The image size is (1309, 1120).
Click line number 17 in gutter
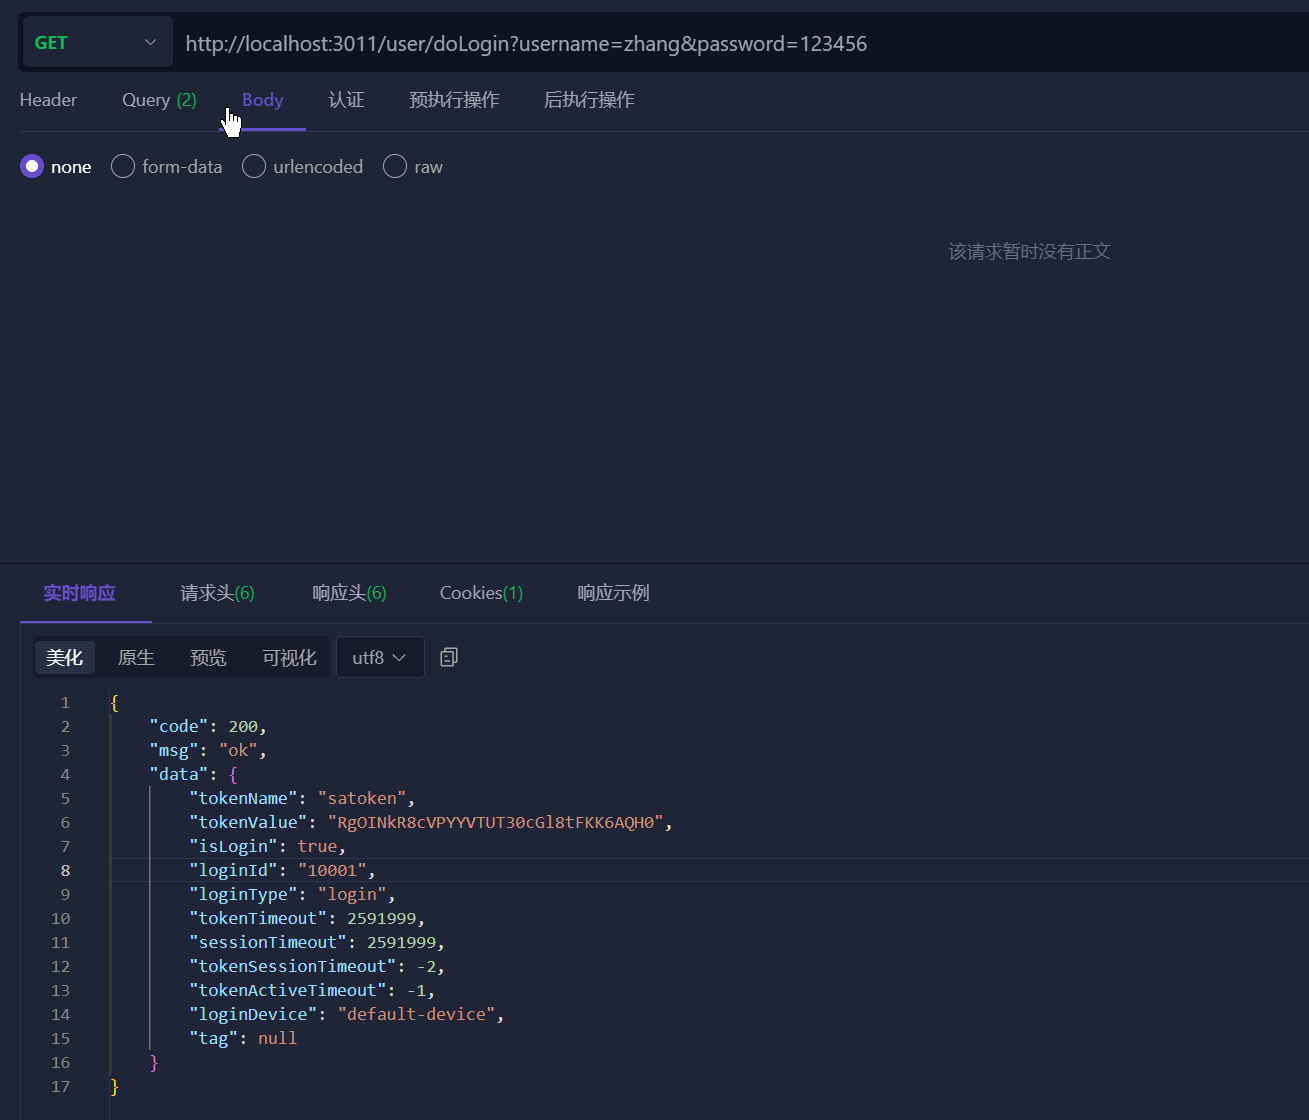point(60,1086)
